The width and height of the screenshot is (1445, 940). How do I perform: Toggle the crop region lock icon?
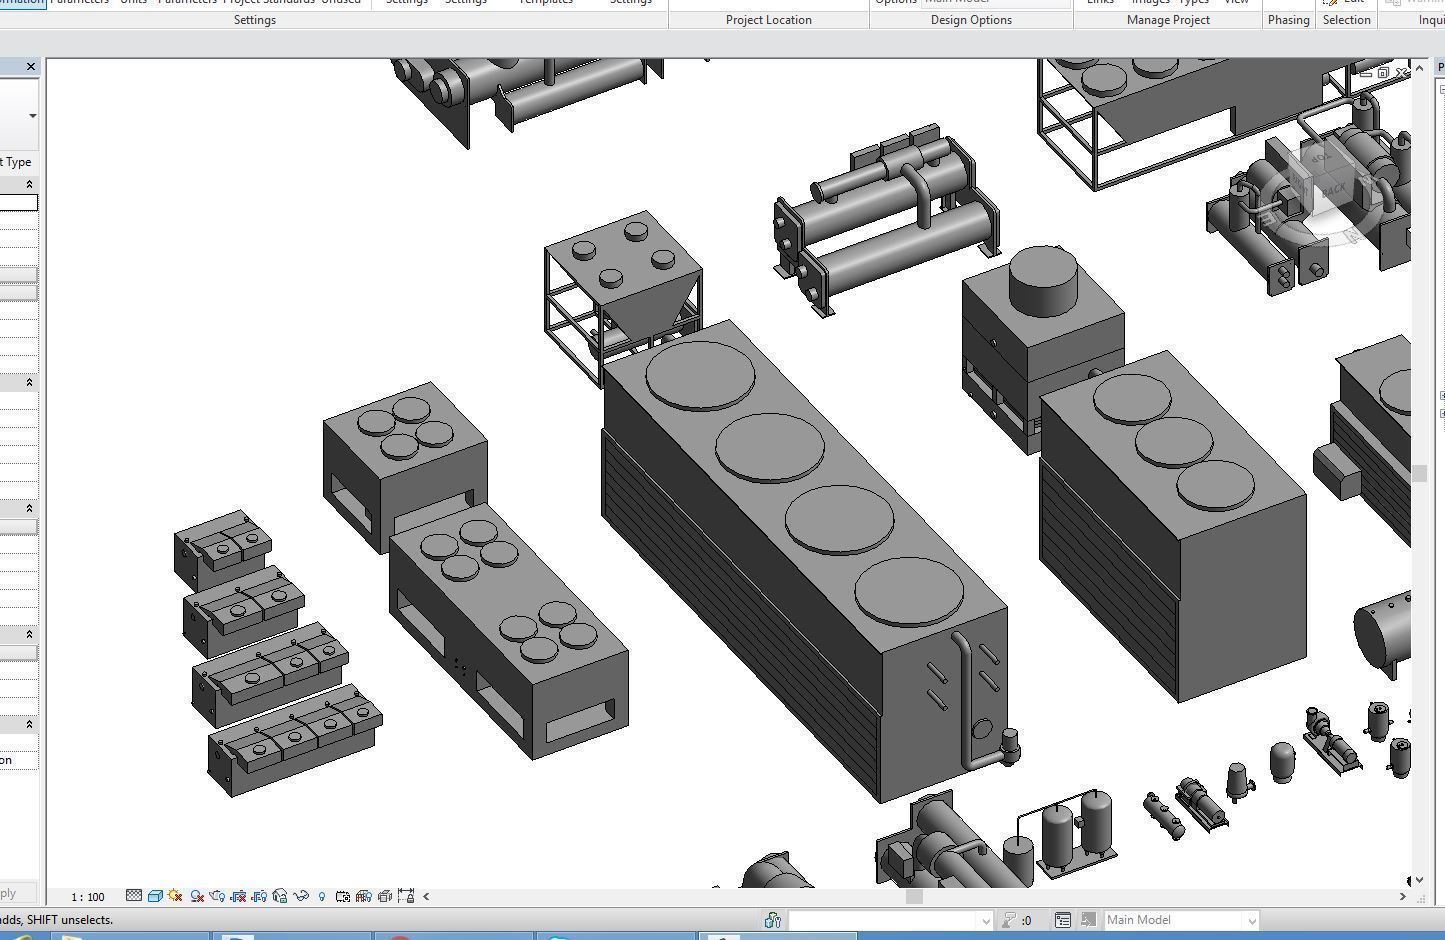(x=404, y=896)
